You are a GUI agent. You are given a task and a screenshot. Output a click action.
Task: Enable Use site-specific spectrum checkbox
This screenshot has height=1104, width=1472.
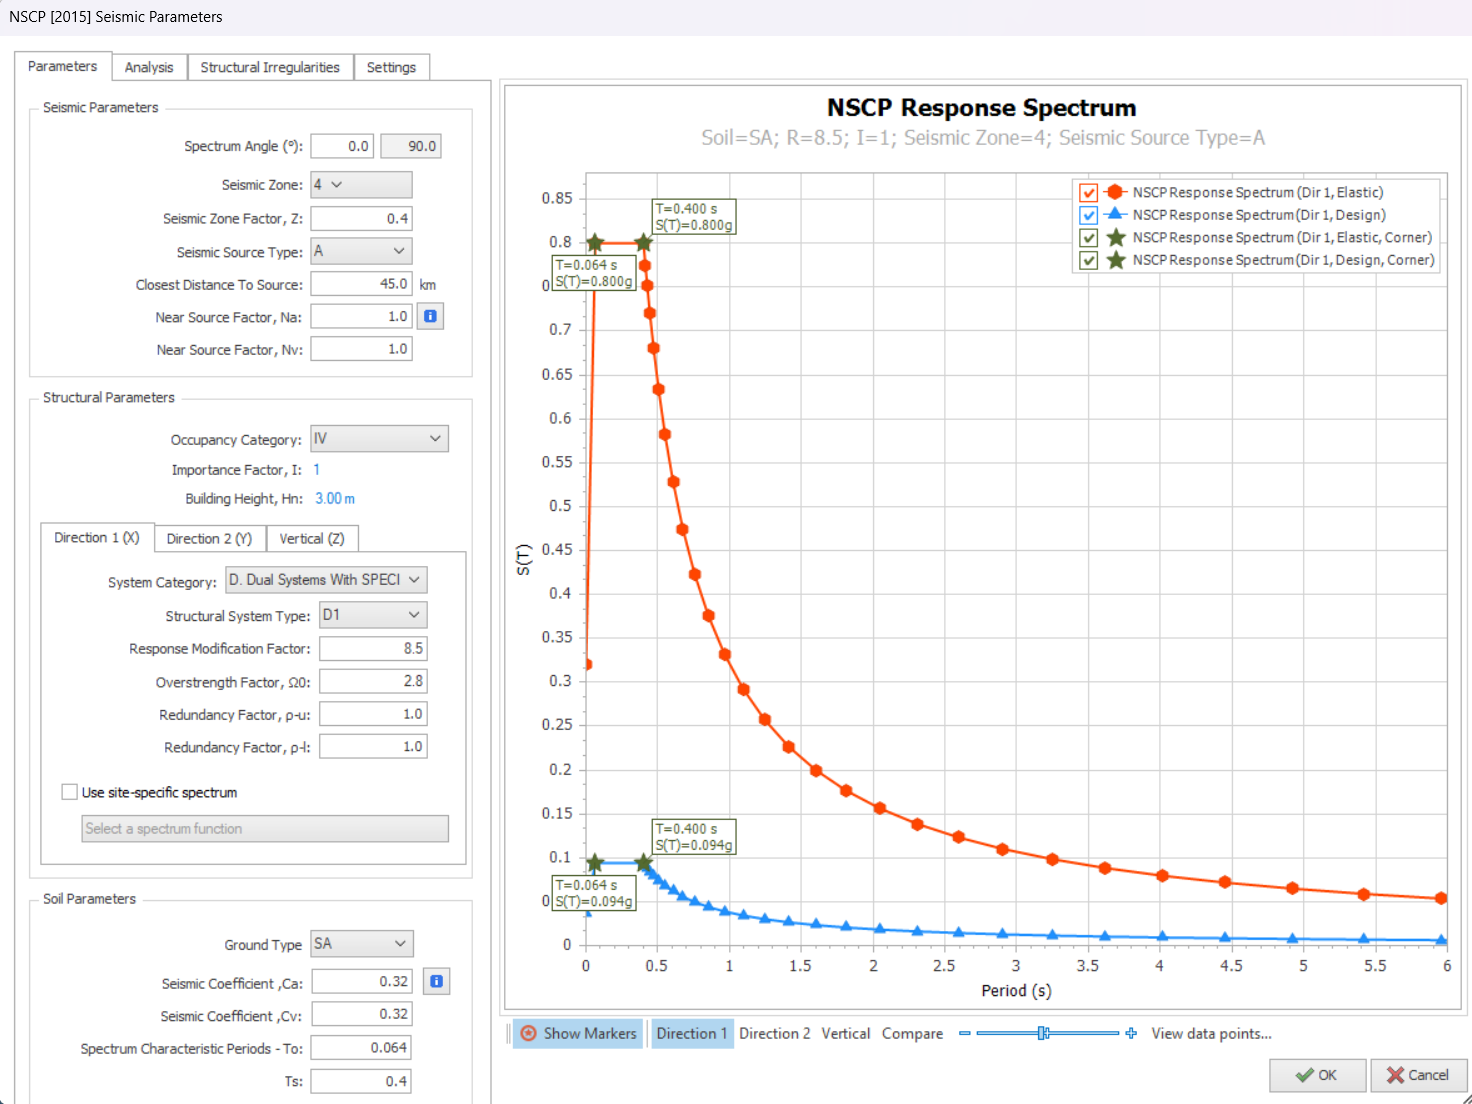pyautogui.click(x=70, y=792)
